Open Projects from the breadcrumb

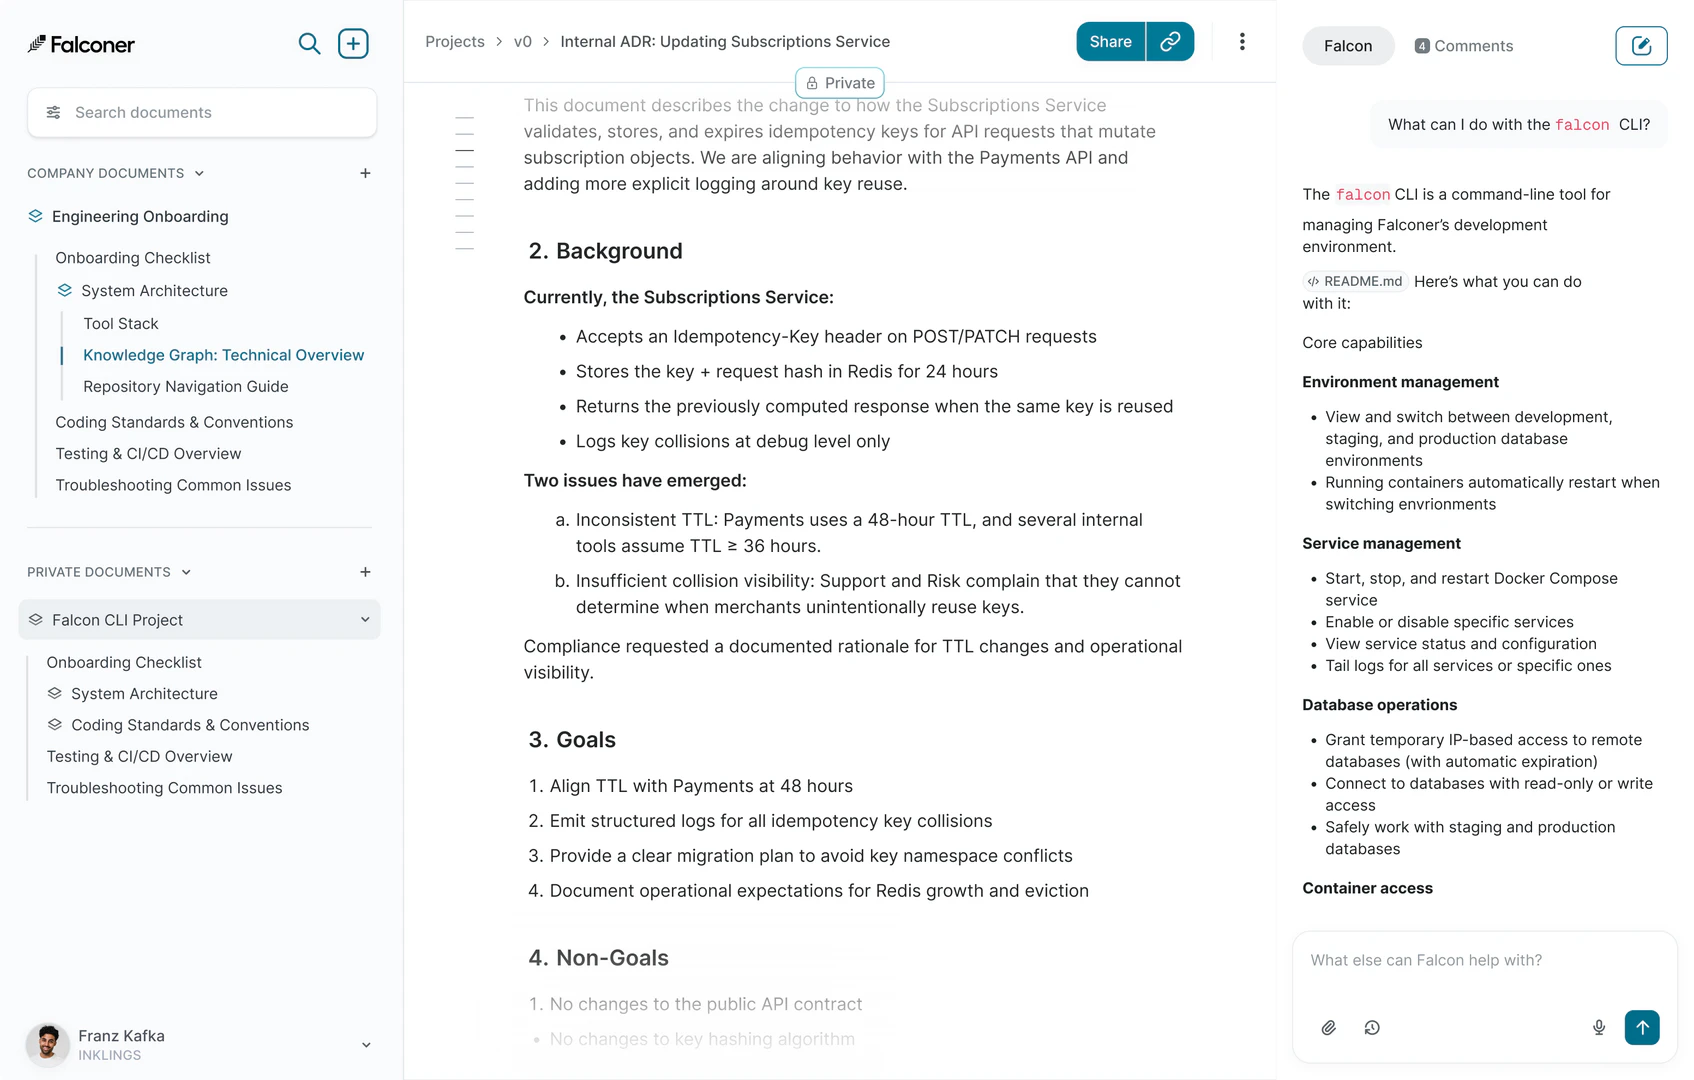click(x=455, y=41)
